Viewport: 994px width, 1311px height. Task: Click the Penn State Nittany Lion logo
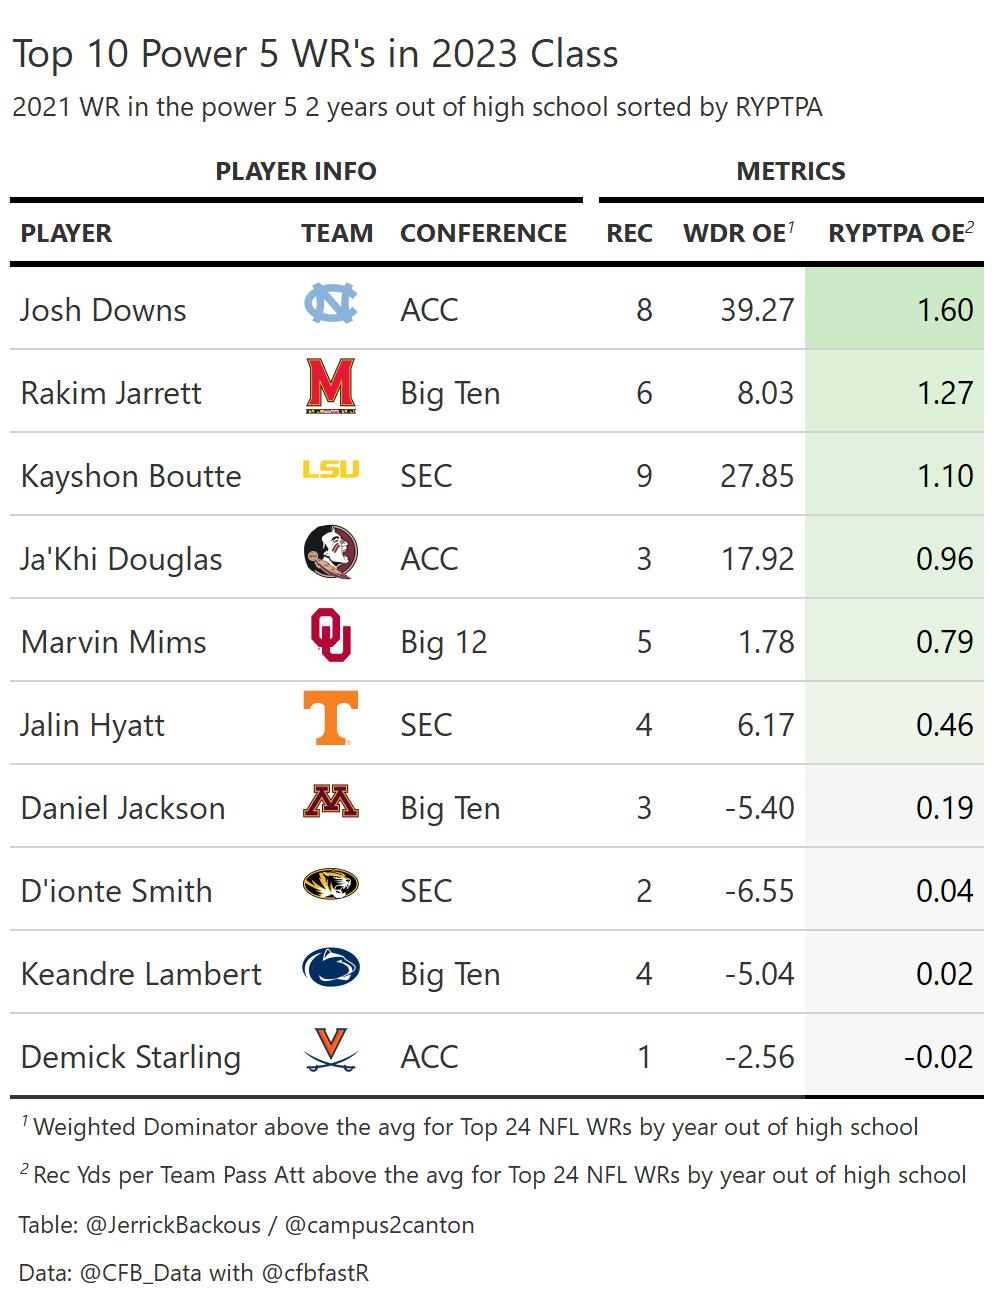point(331,967)
